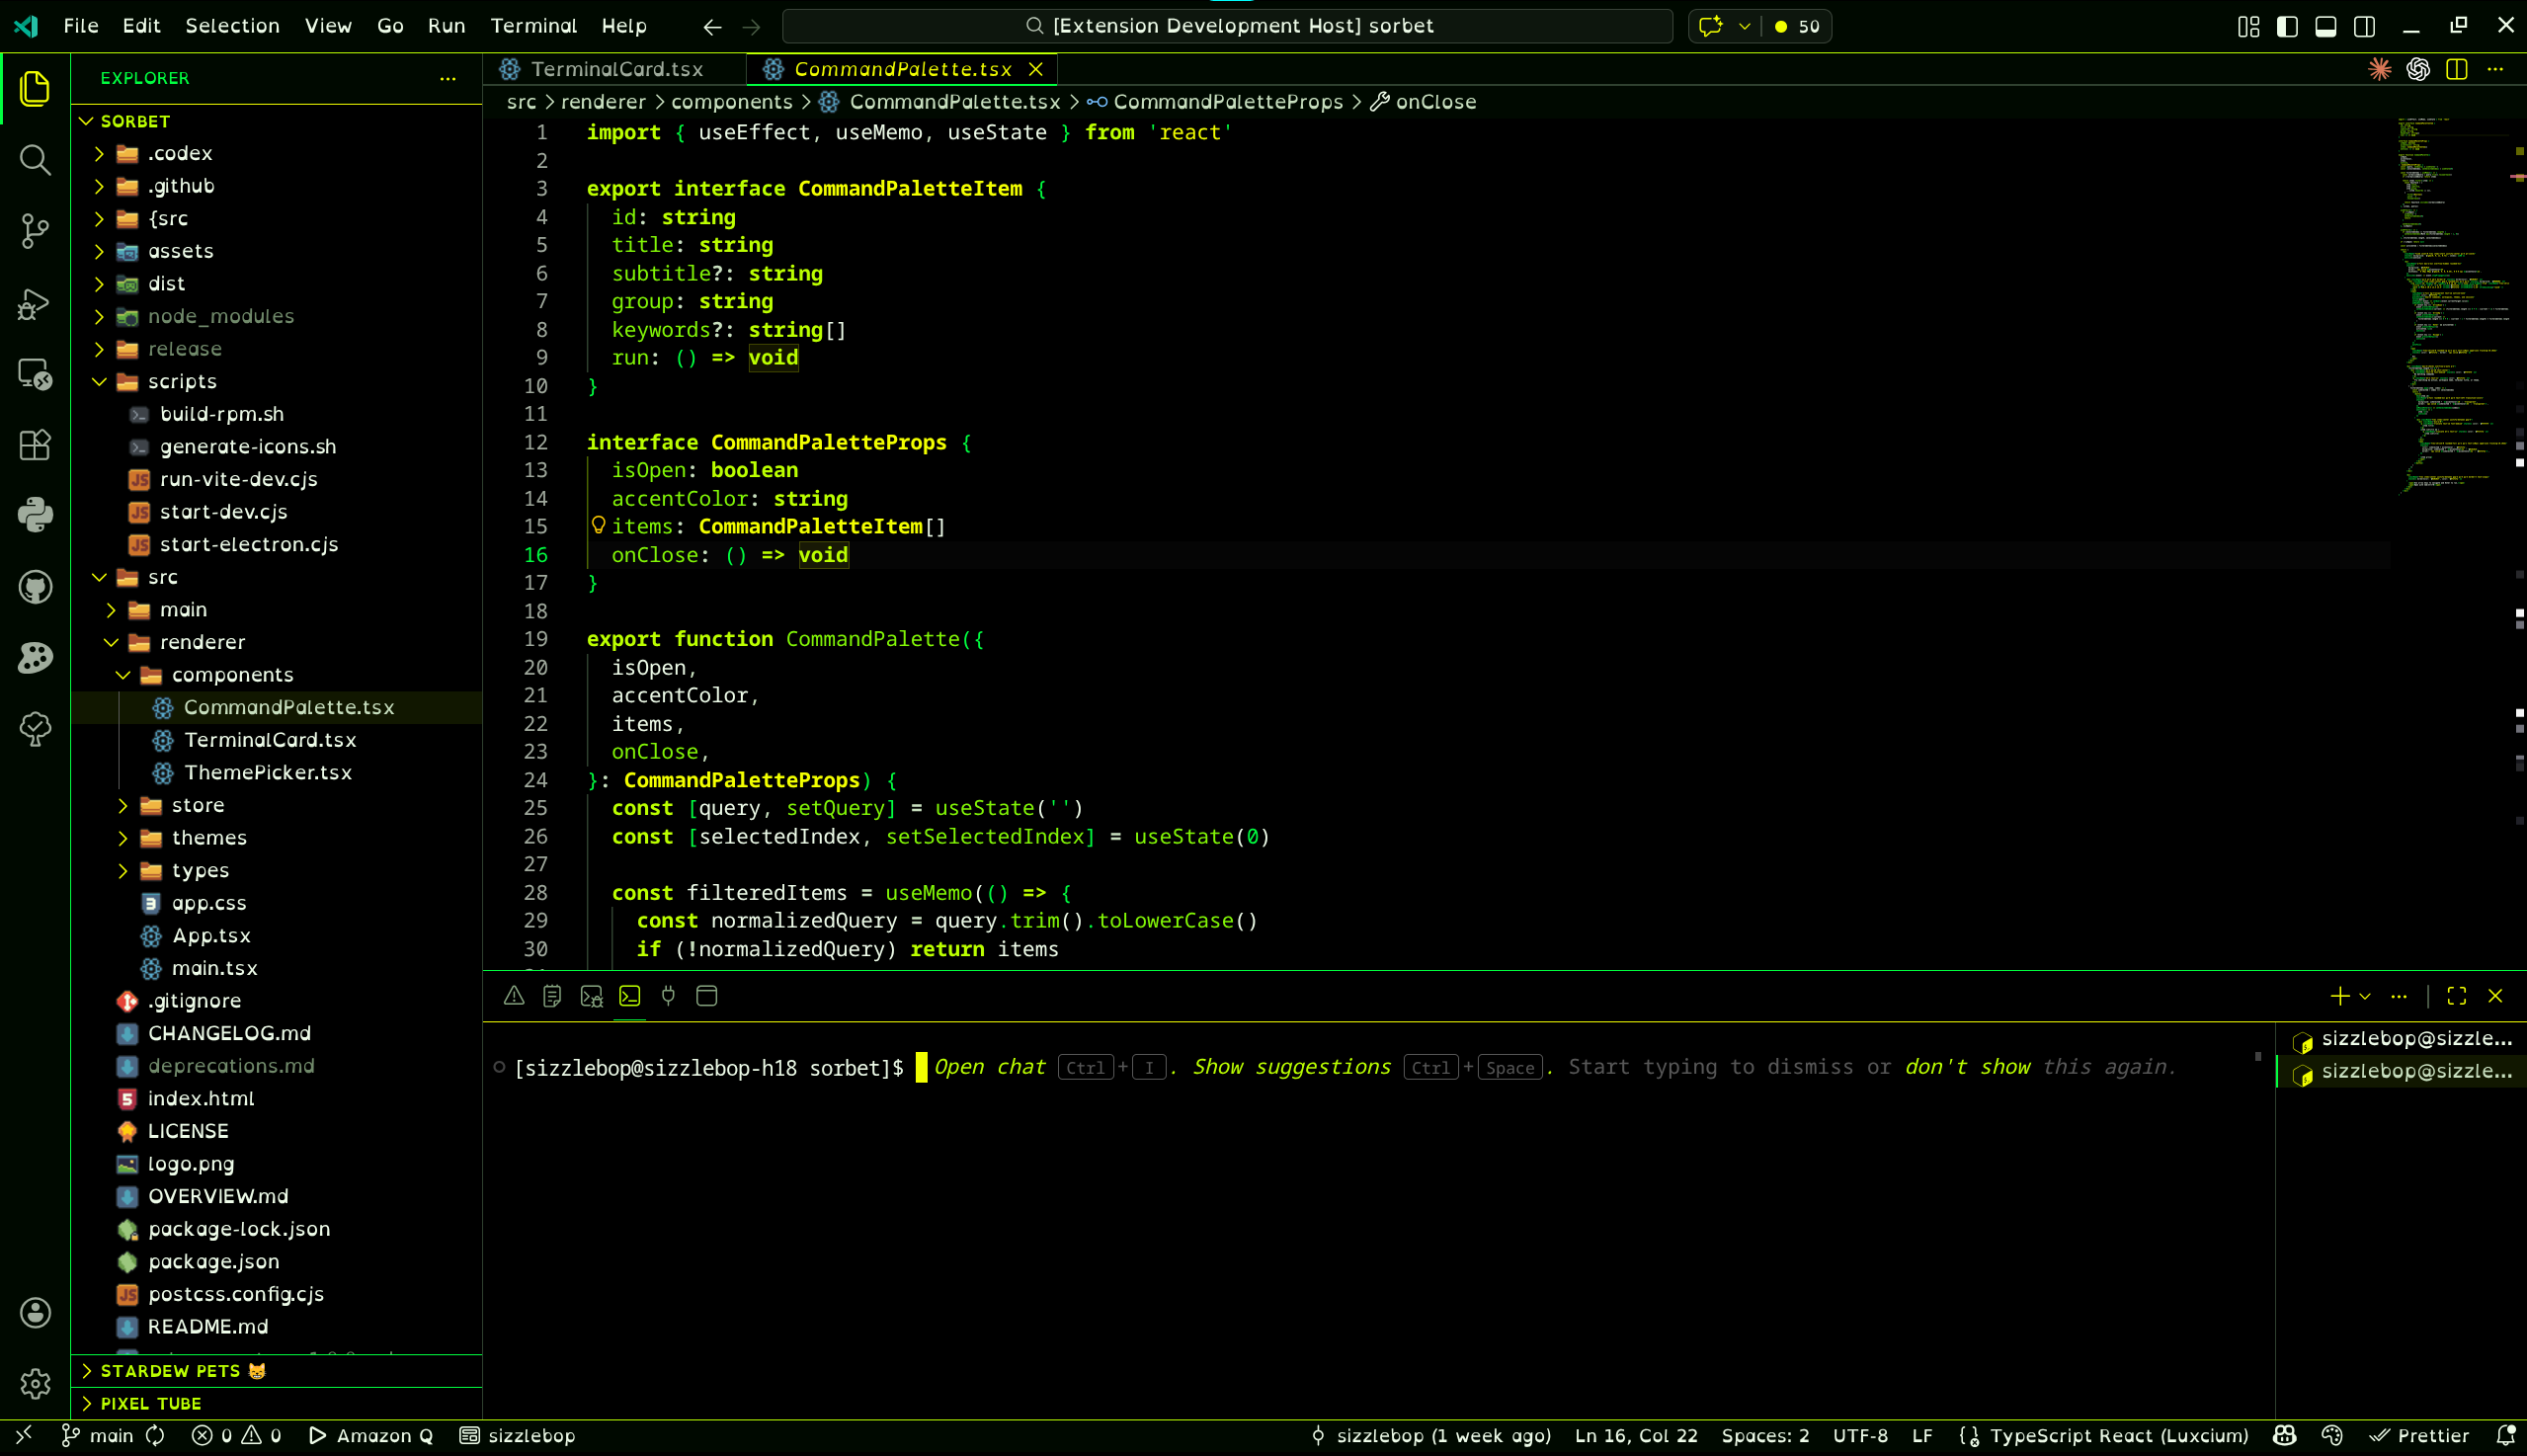Image resolution: width=2527 pixels, height=1456 pixels.
Task: Click the Prettier status bar button
Action: [2420, 1435]
